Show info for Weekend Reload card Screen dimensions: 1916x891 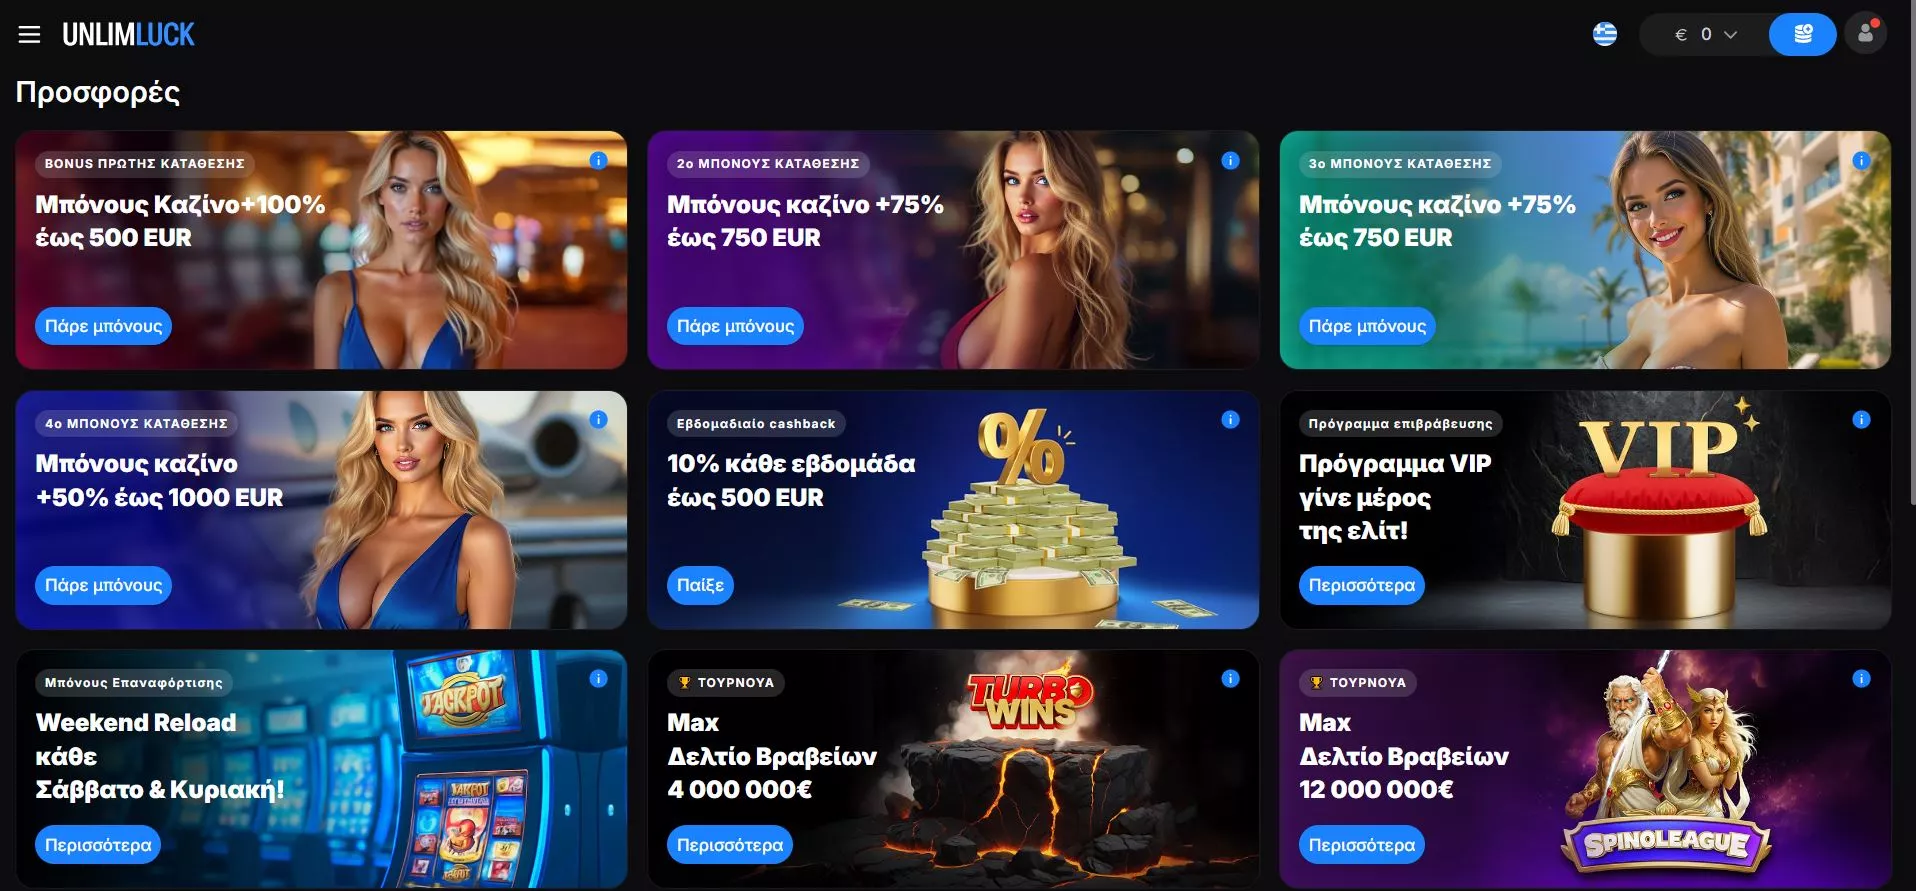[598, 679]
